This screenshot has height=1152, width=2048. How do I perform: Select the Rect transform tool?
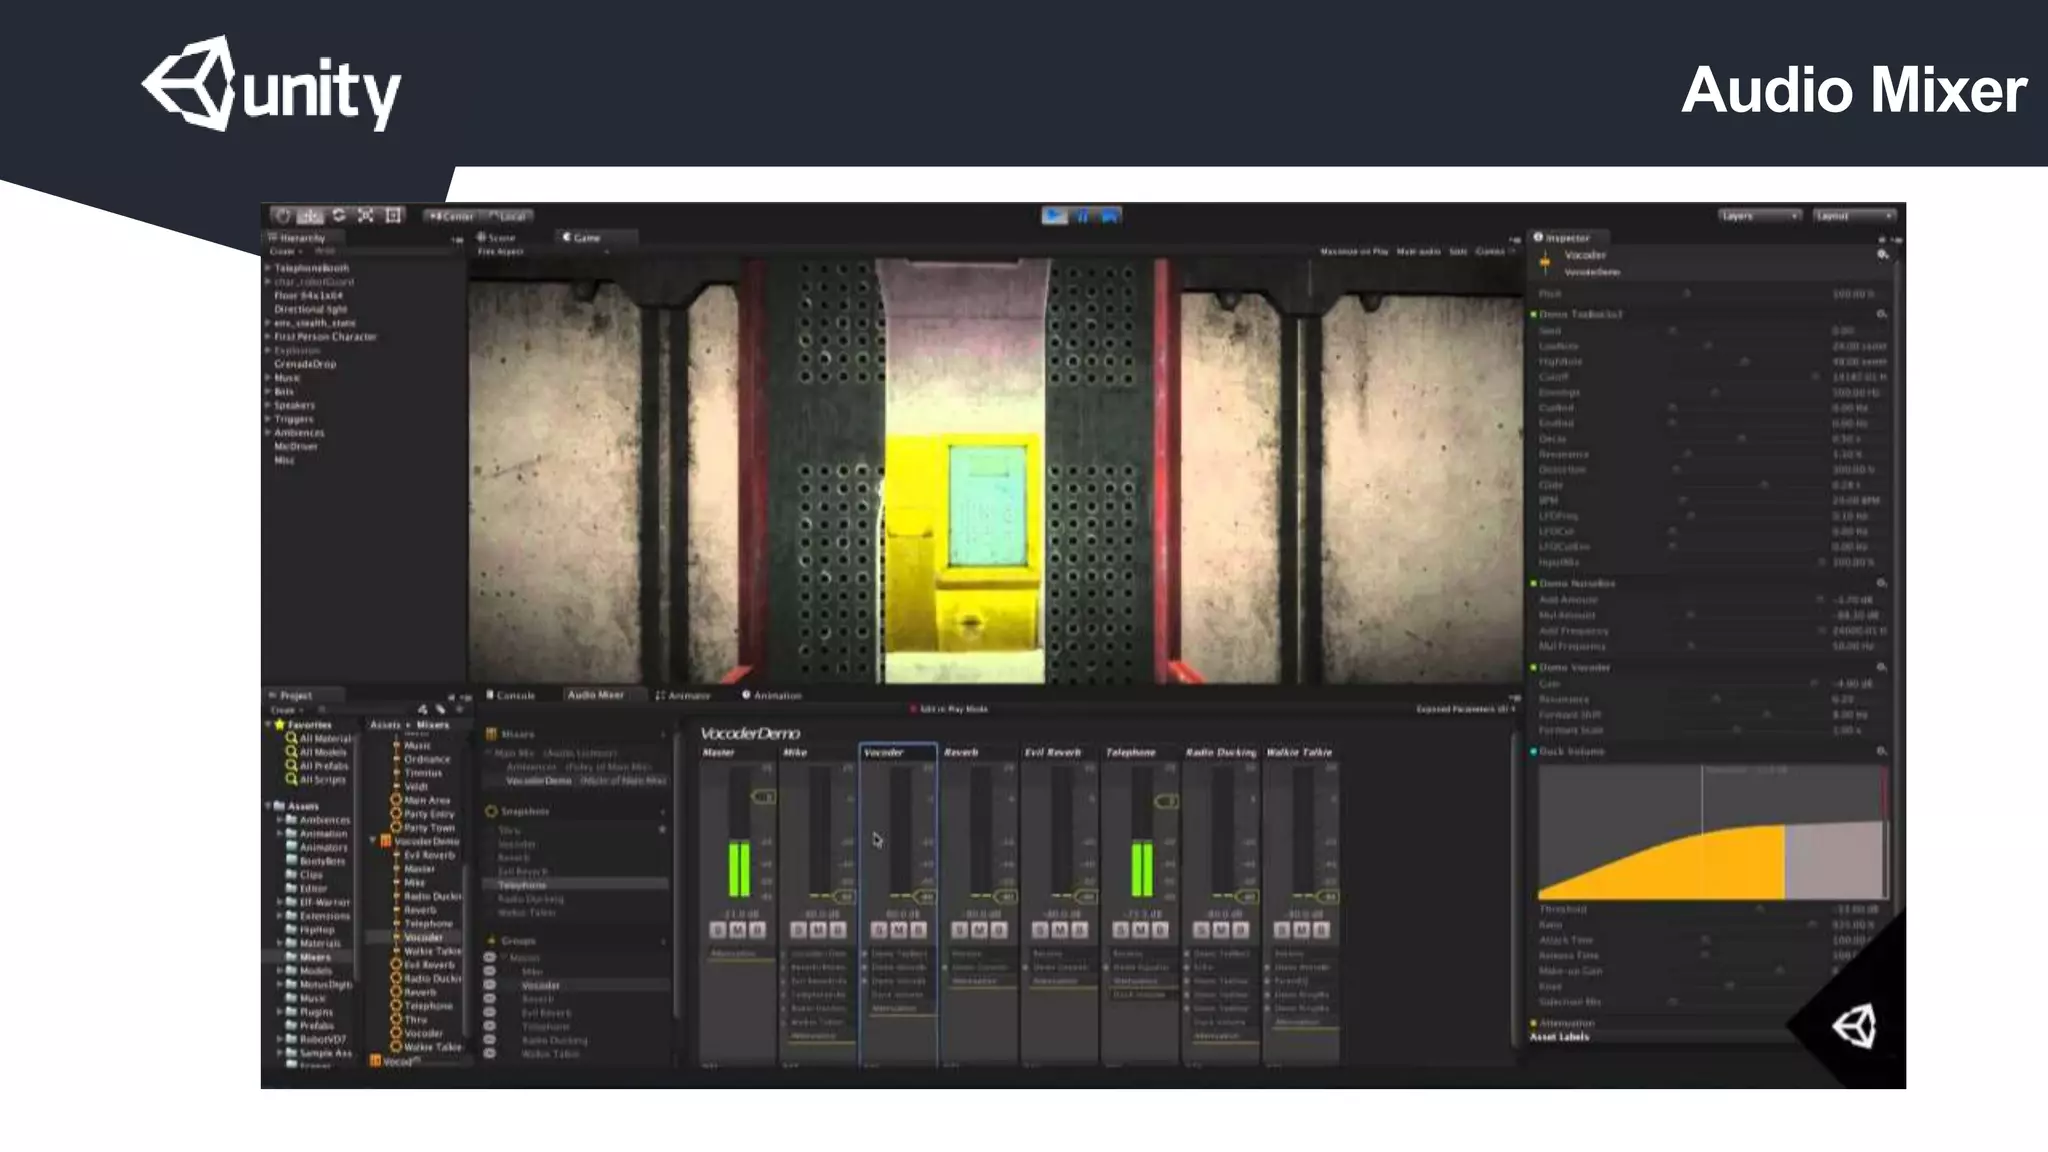[393, 216]
